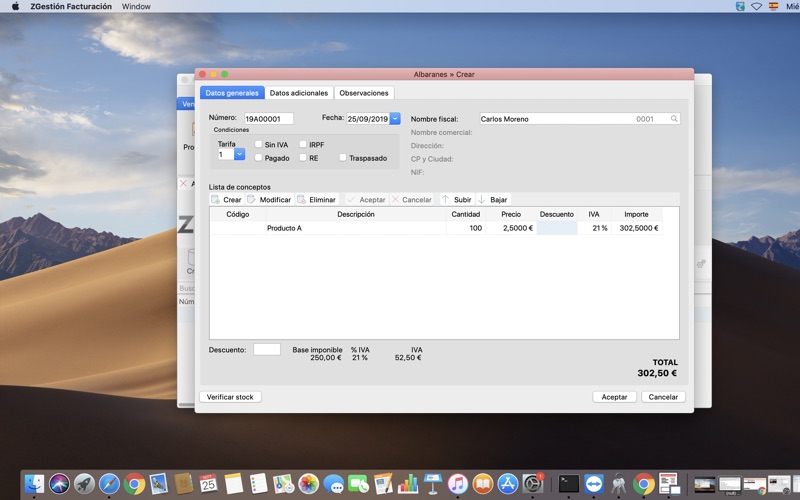Open Reminders in the dock
This screenshot has height=500, width=800.
pos(259,484)
